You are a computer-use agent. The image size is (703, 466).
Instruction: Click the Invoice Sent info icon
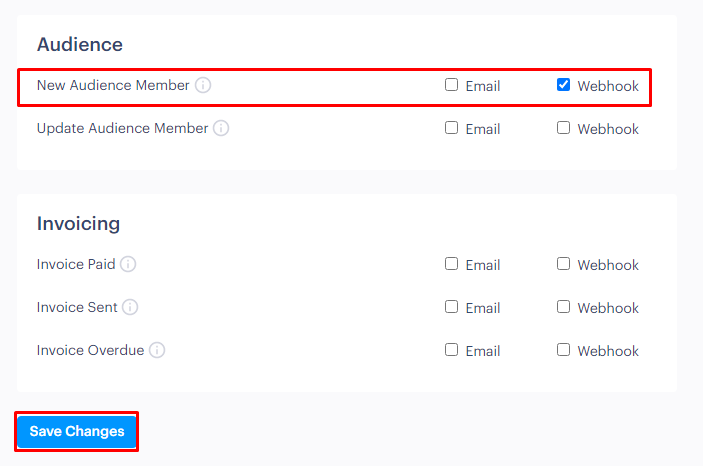(x=130, y=307)
